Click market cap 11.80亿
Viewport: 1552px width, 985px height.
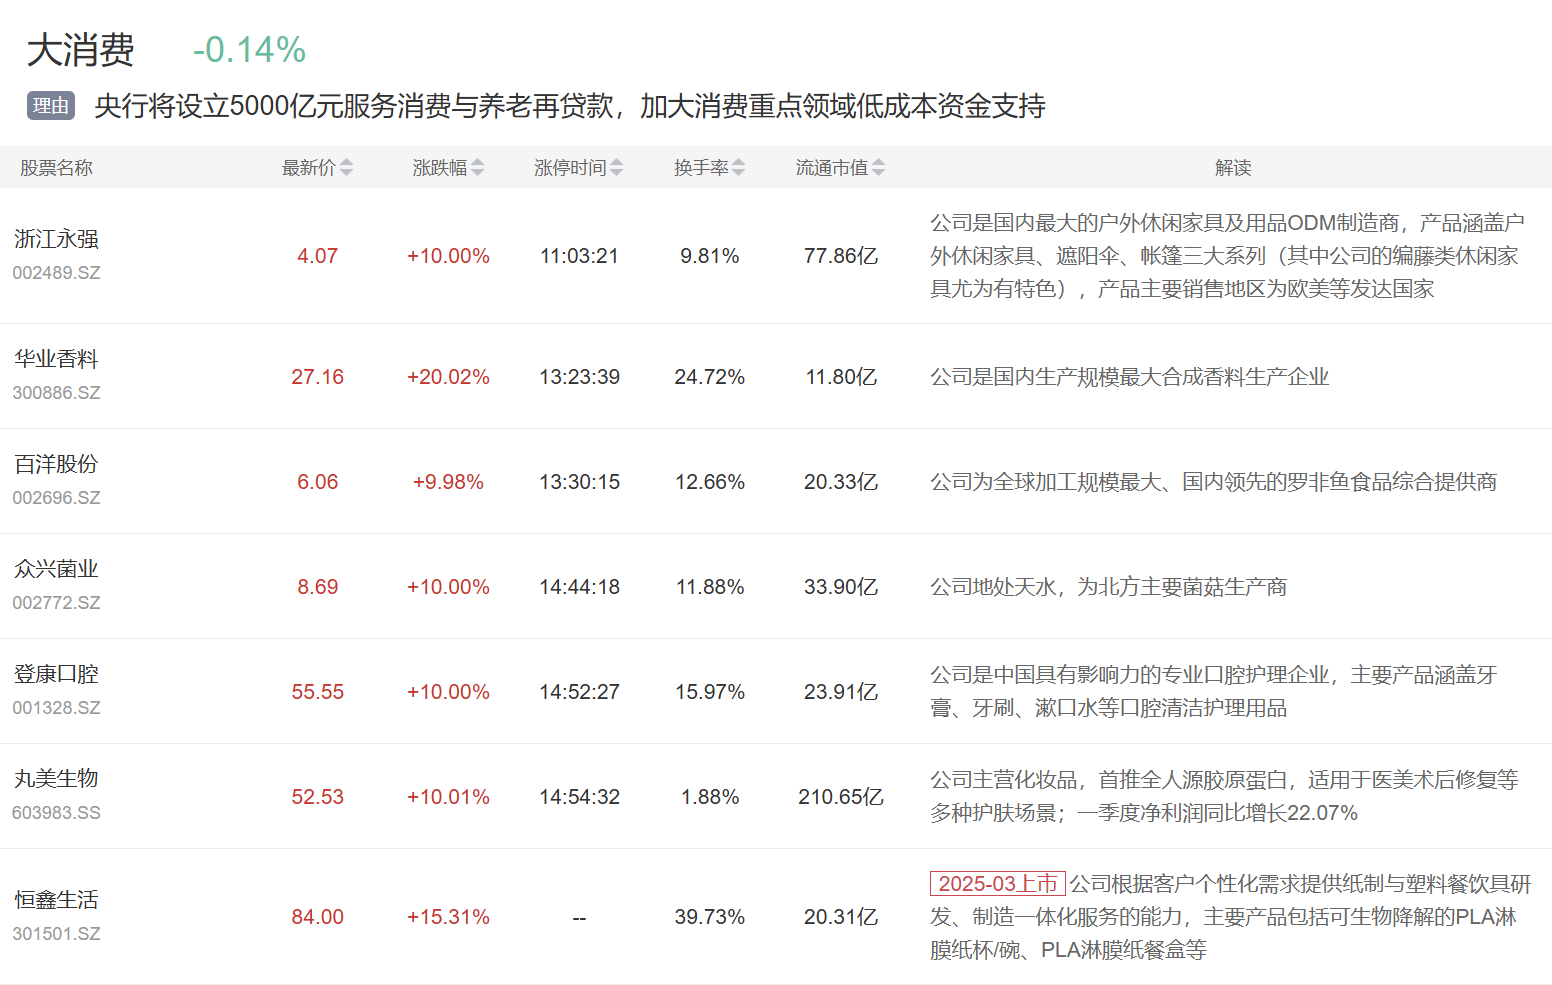pyautogui.click(x=841, y=377)
